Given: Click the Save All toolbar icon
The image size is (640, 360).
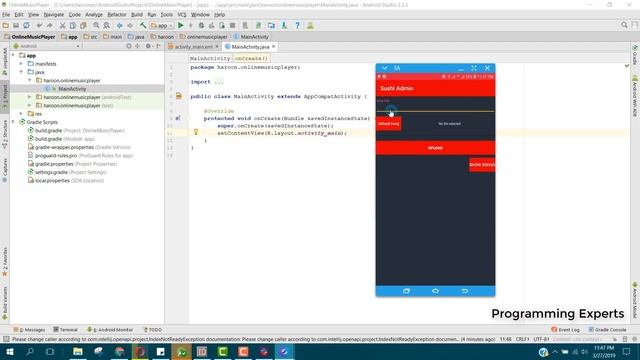Looking at the screenshot, I should (x=16, y=25).
